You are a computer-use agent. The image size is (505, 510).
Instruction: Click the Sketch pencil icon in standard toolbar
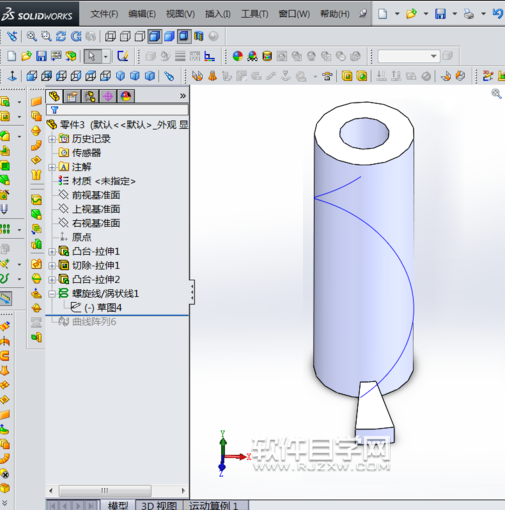[x=123, y=56]
